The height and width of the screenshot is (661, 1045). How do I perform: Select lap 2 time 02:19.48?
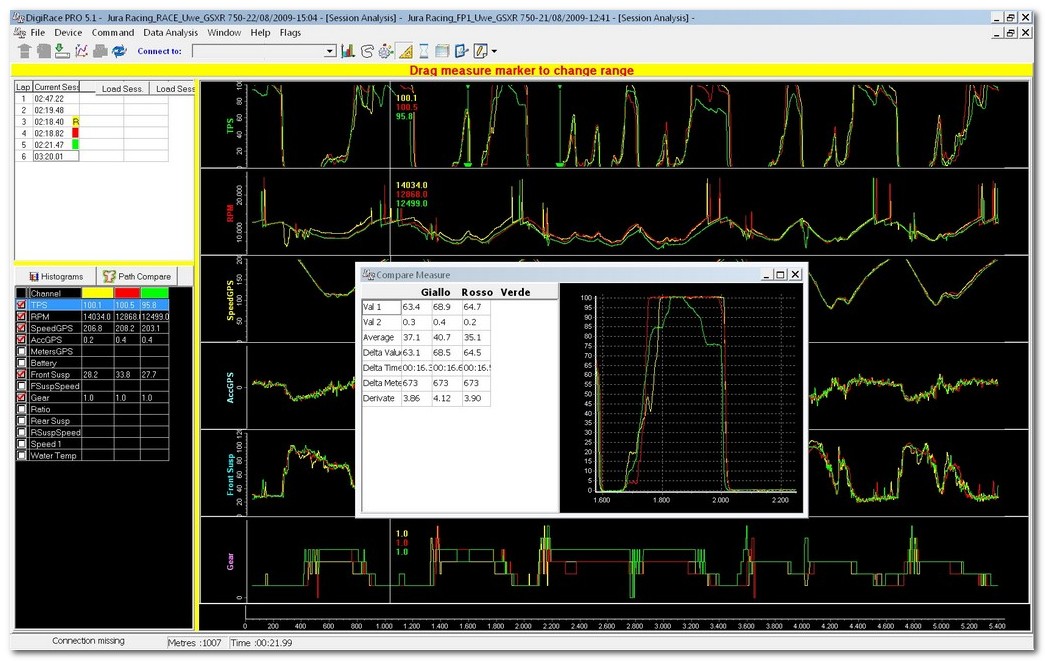[x=49, y=110]
